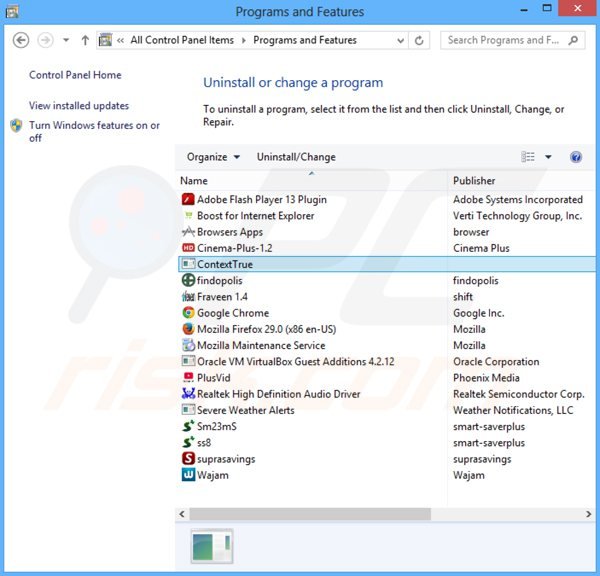Click the horizontal scrollbar thumb
This screenshot has height=576, width=600.
tap(310, 514)
